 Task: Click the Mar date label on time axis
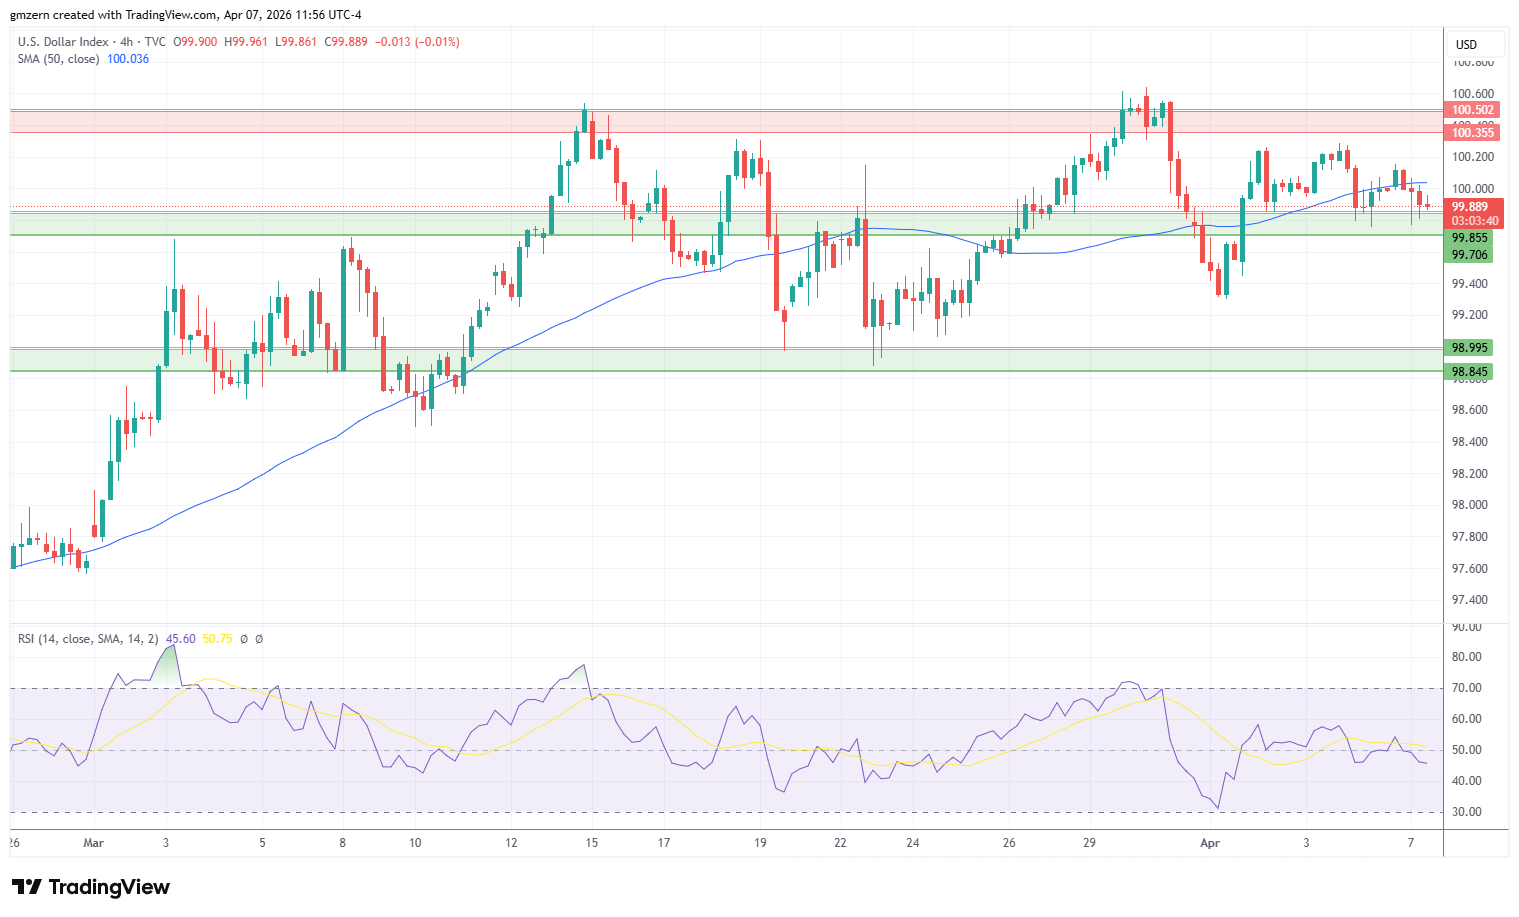94,843
